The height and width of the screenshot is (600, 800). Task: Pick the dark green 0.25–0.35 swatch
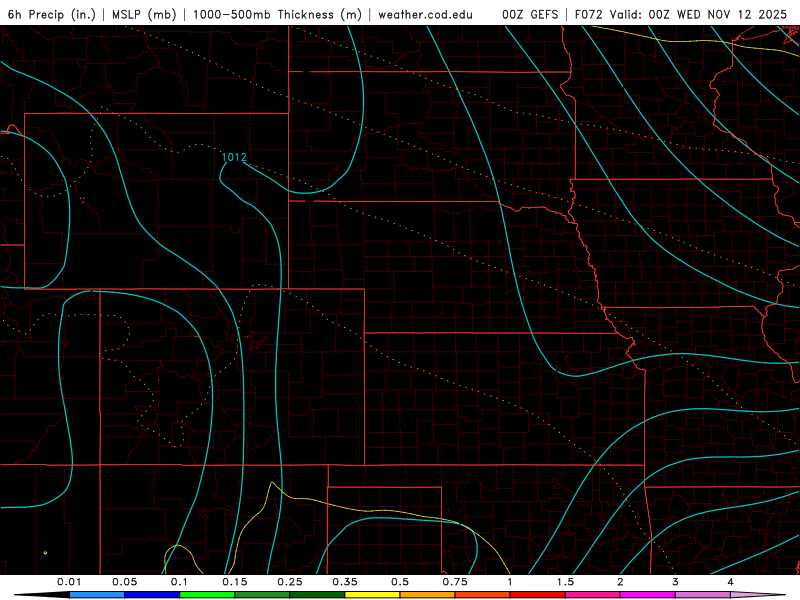pos(317,595)
